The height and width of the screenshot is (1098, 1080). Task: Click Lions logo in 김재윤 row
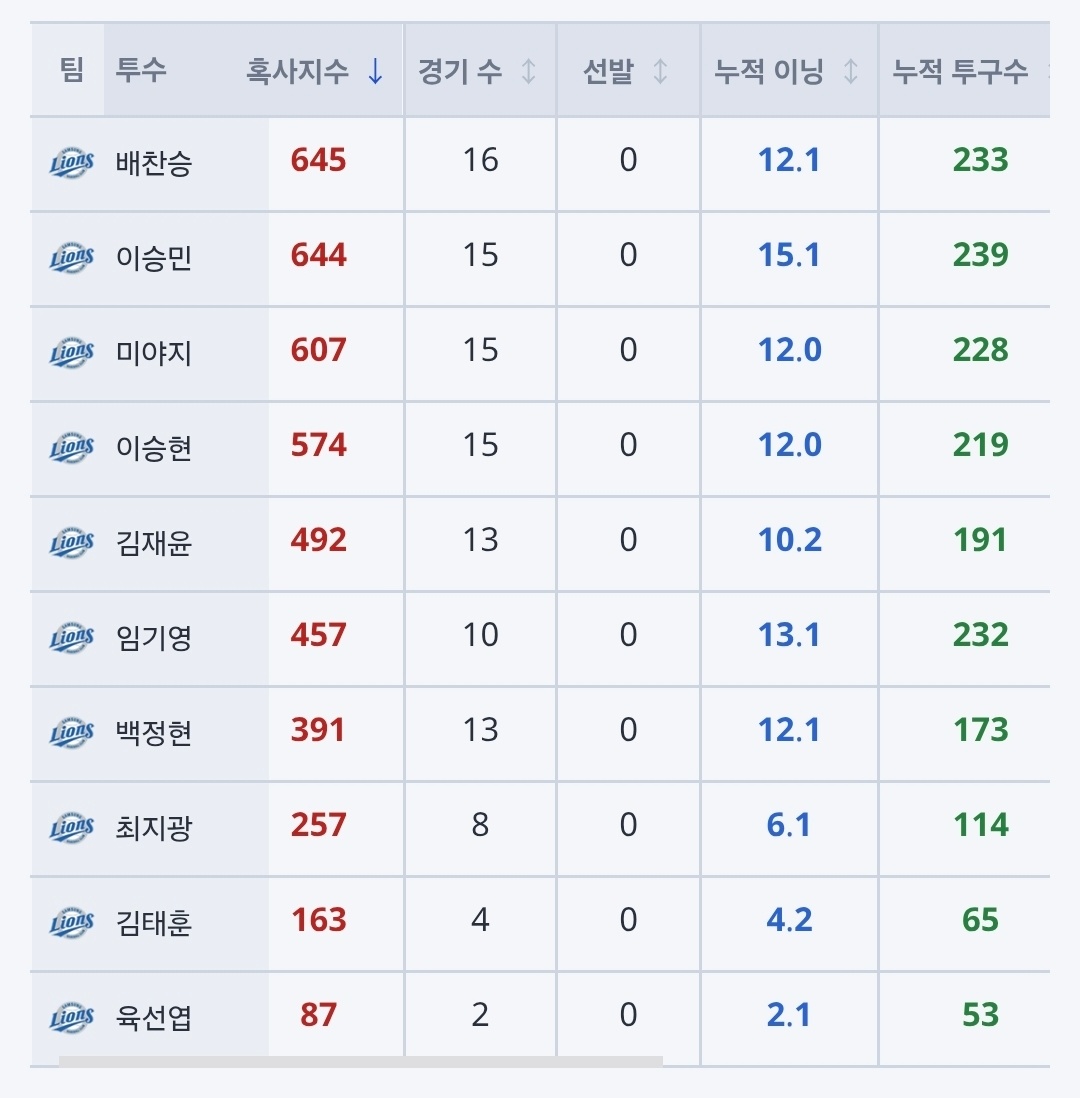(71, 543)
